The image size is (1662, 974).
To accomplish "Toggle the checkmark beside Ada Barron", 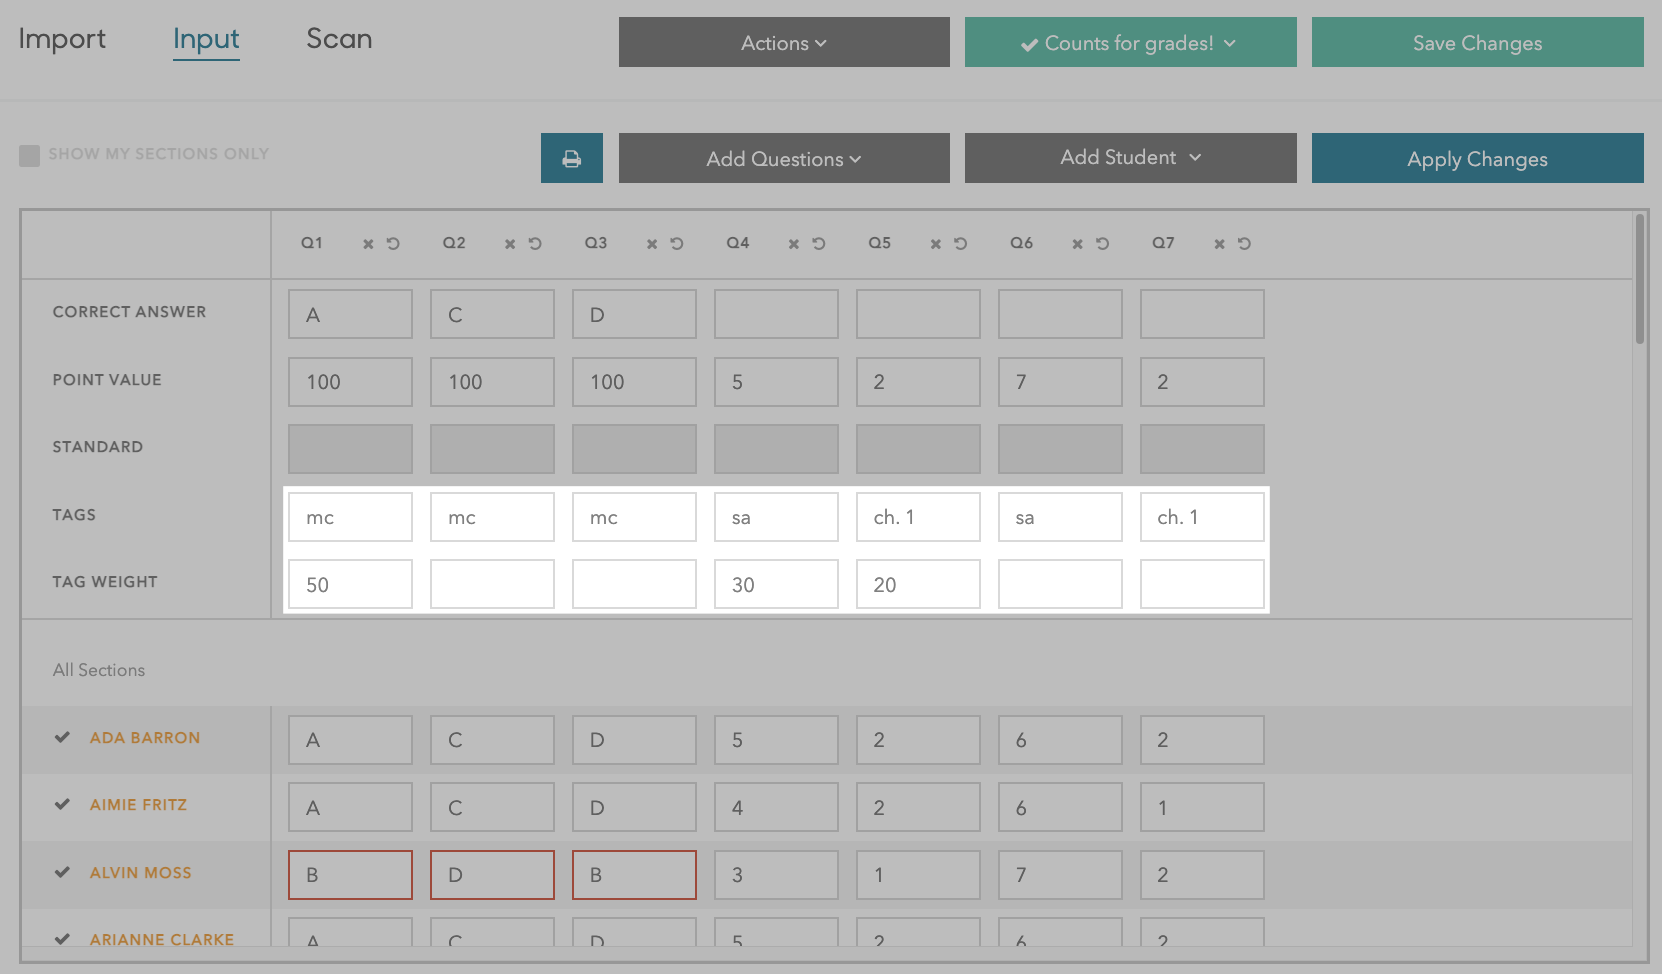I will point(62,737).
